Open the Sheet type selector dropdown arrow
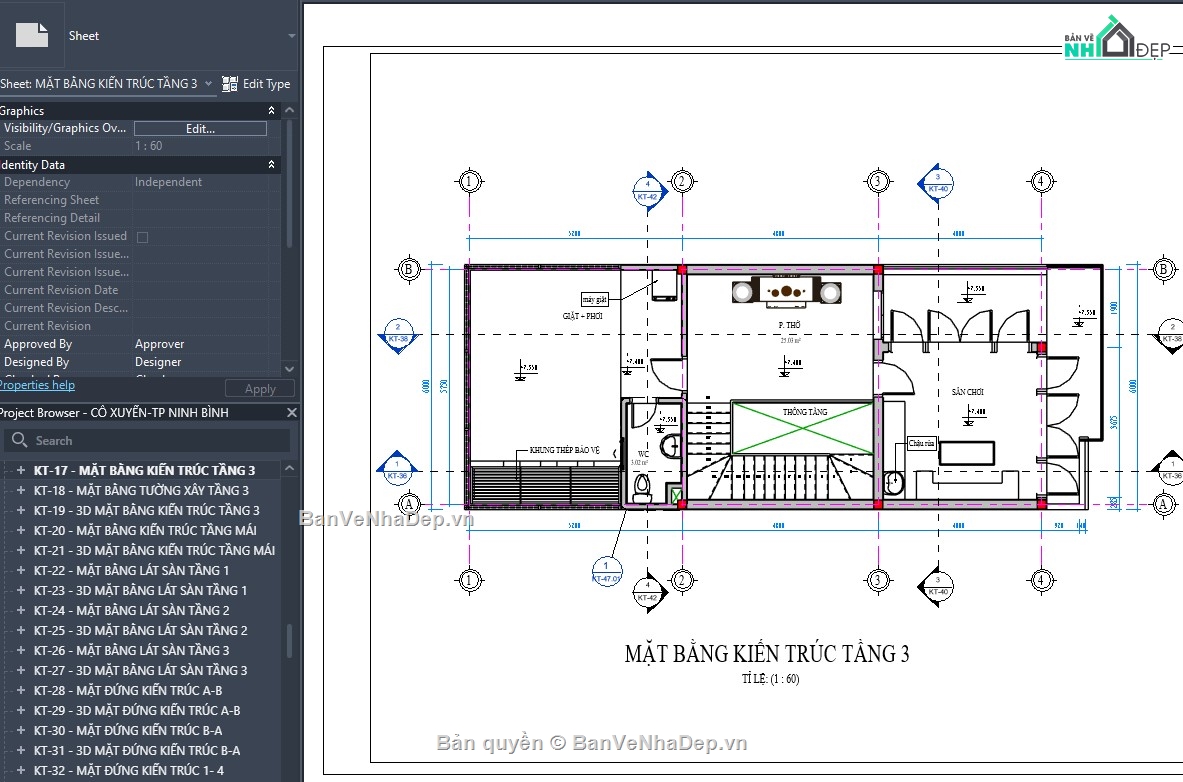1183x782 pixels. [291, 35]
